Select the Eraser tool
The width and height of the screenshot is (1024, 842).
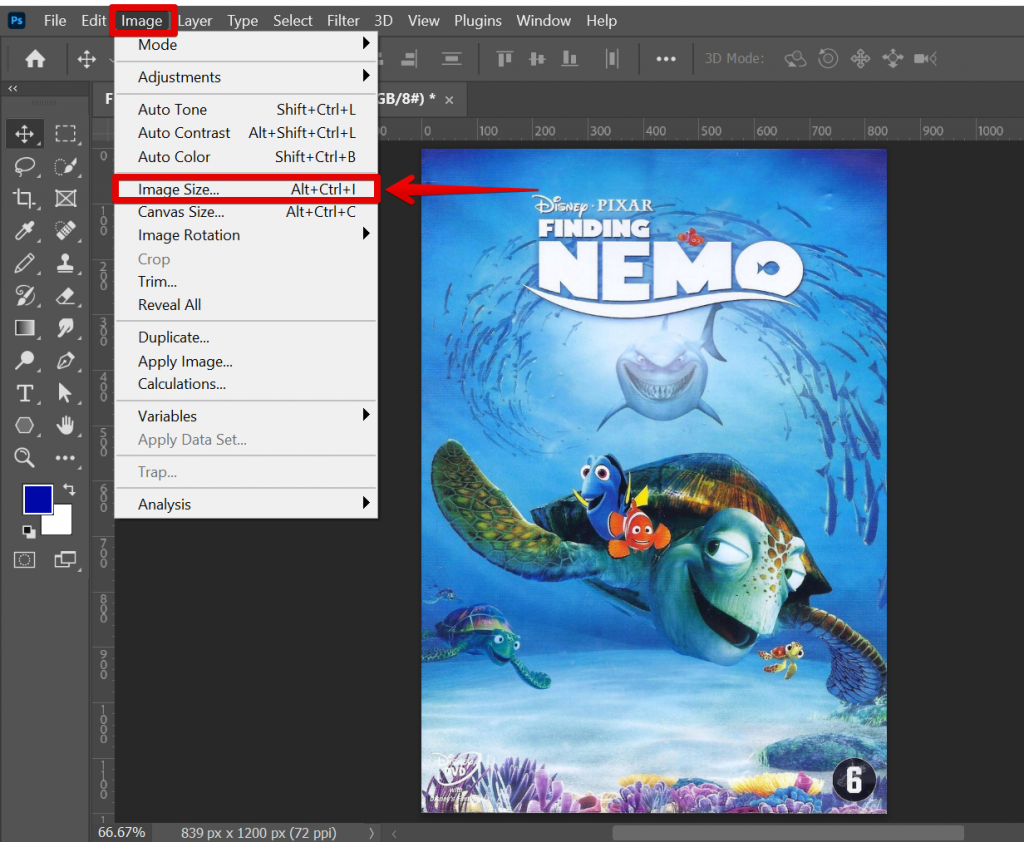[x=66, y=296]
